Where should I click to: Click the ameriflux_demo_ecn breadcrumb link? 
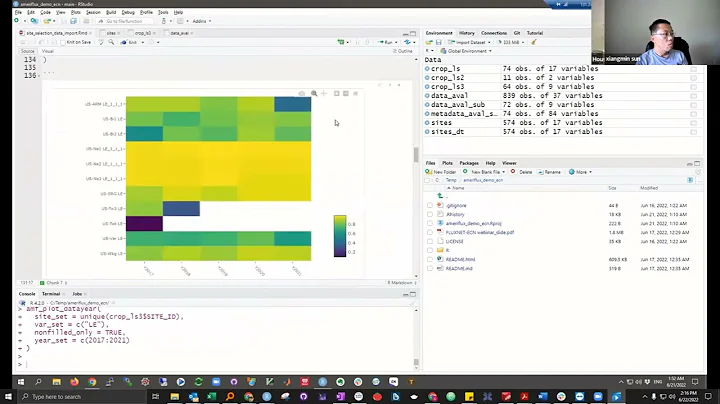pyautogui.click(x=483, y=180)
